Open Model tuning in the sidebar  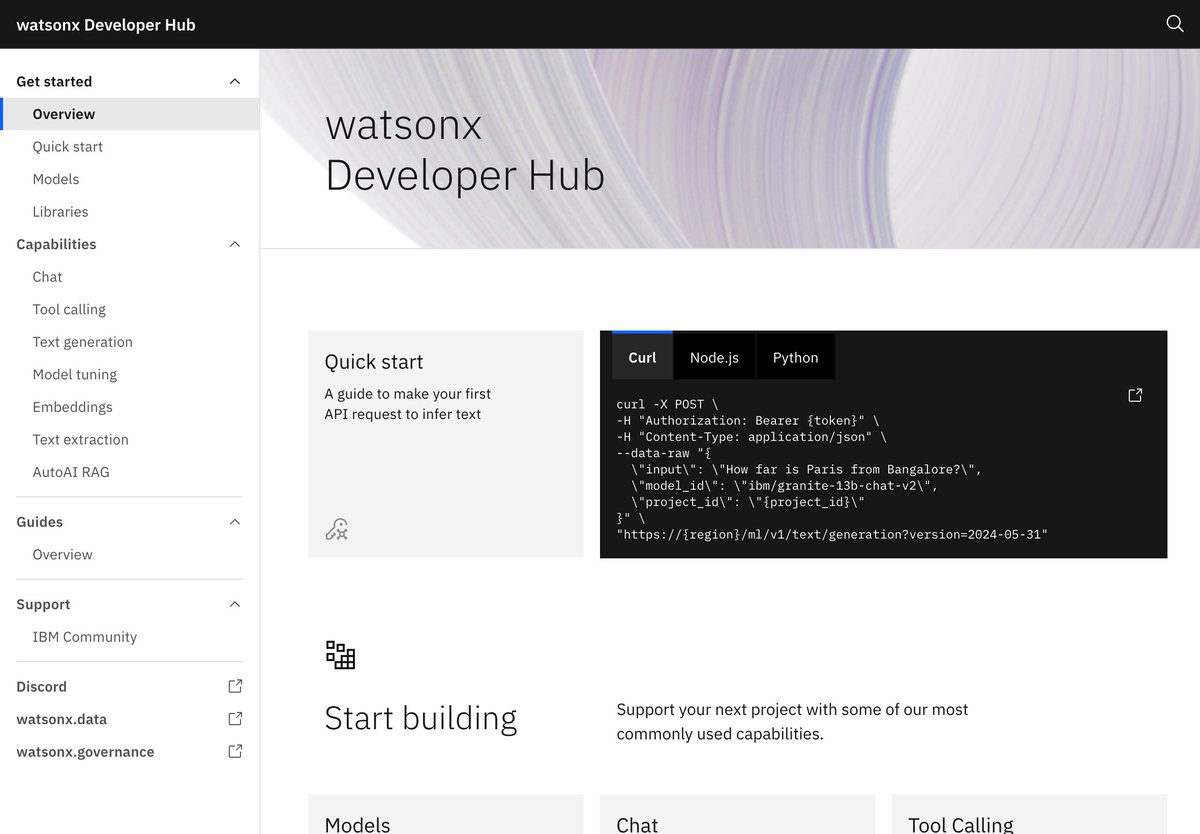point(130,374)
